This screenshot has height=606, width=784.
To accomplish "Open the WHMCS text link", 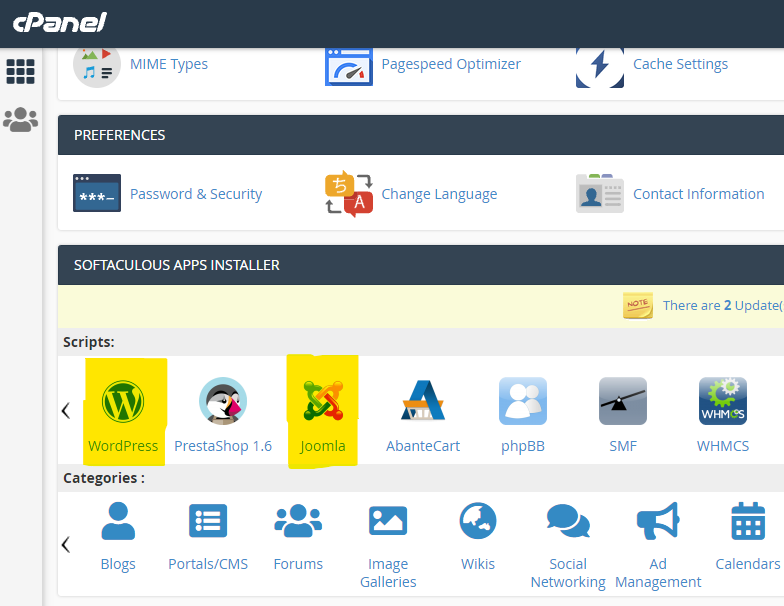I will pos(723,446).
